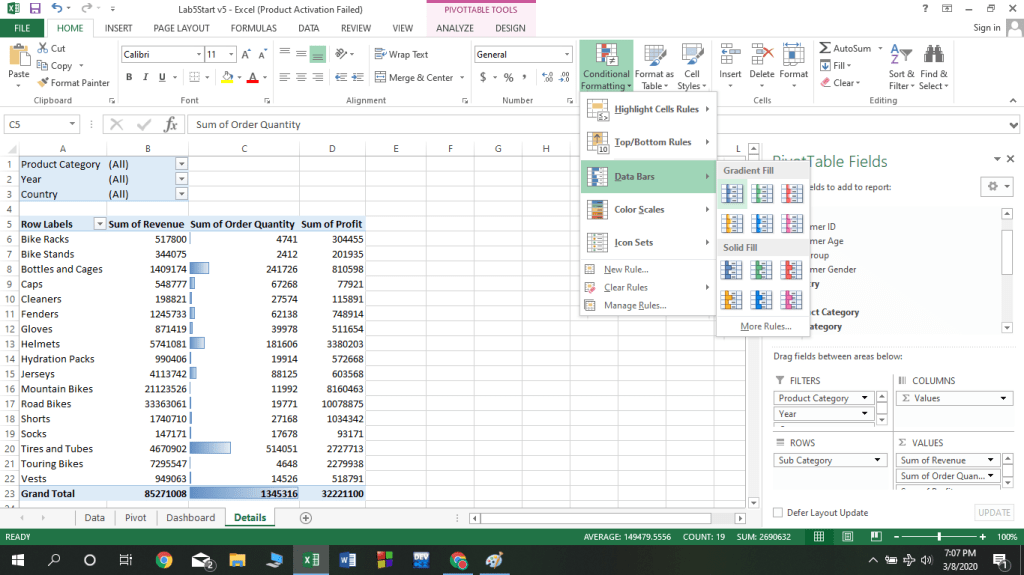
Task: Open the Row Labels filter dropdown
Action: (99, 225)
